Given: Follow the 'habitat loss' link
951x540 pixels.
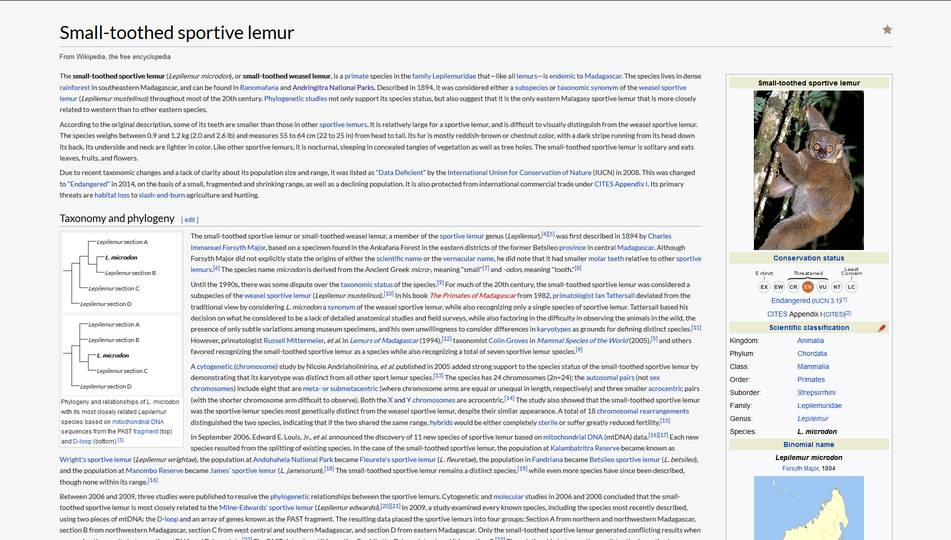Looking at the screenshot, I should (112, 195).
